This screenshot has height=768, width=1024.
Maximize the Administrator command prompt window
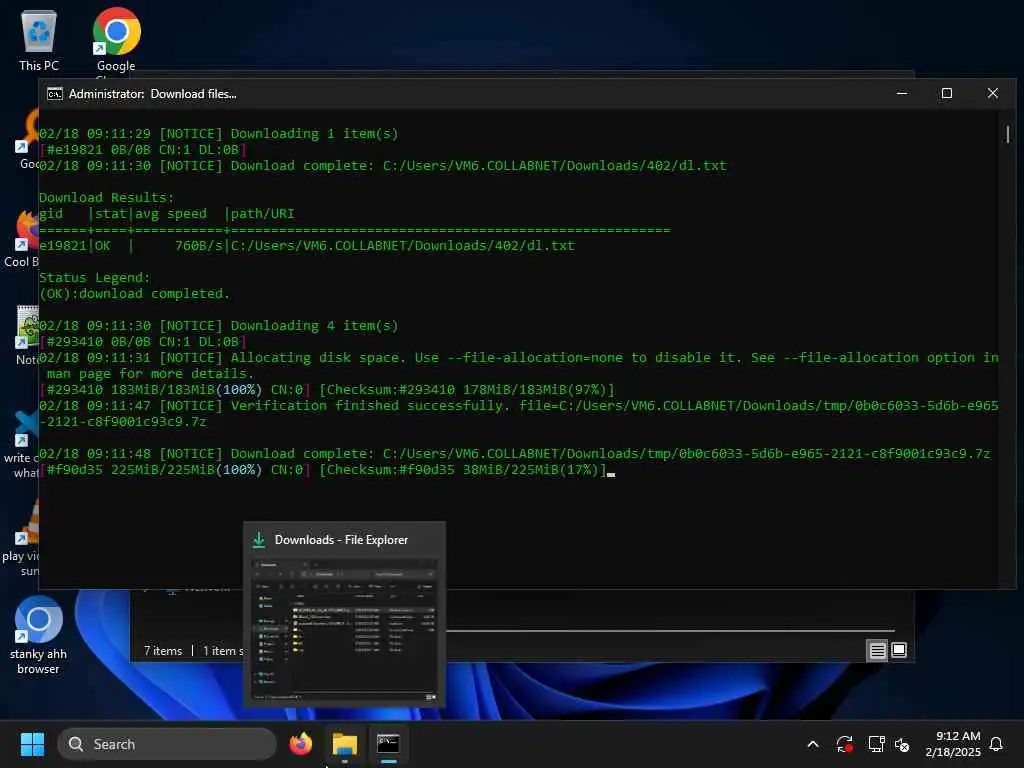[x=946, y=93]
